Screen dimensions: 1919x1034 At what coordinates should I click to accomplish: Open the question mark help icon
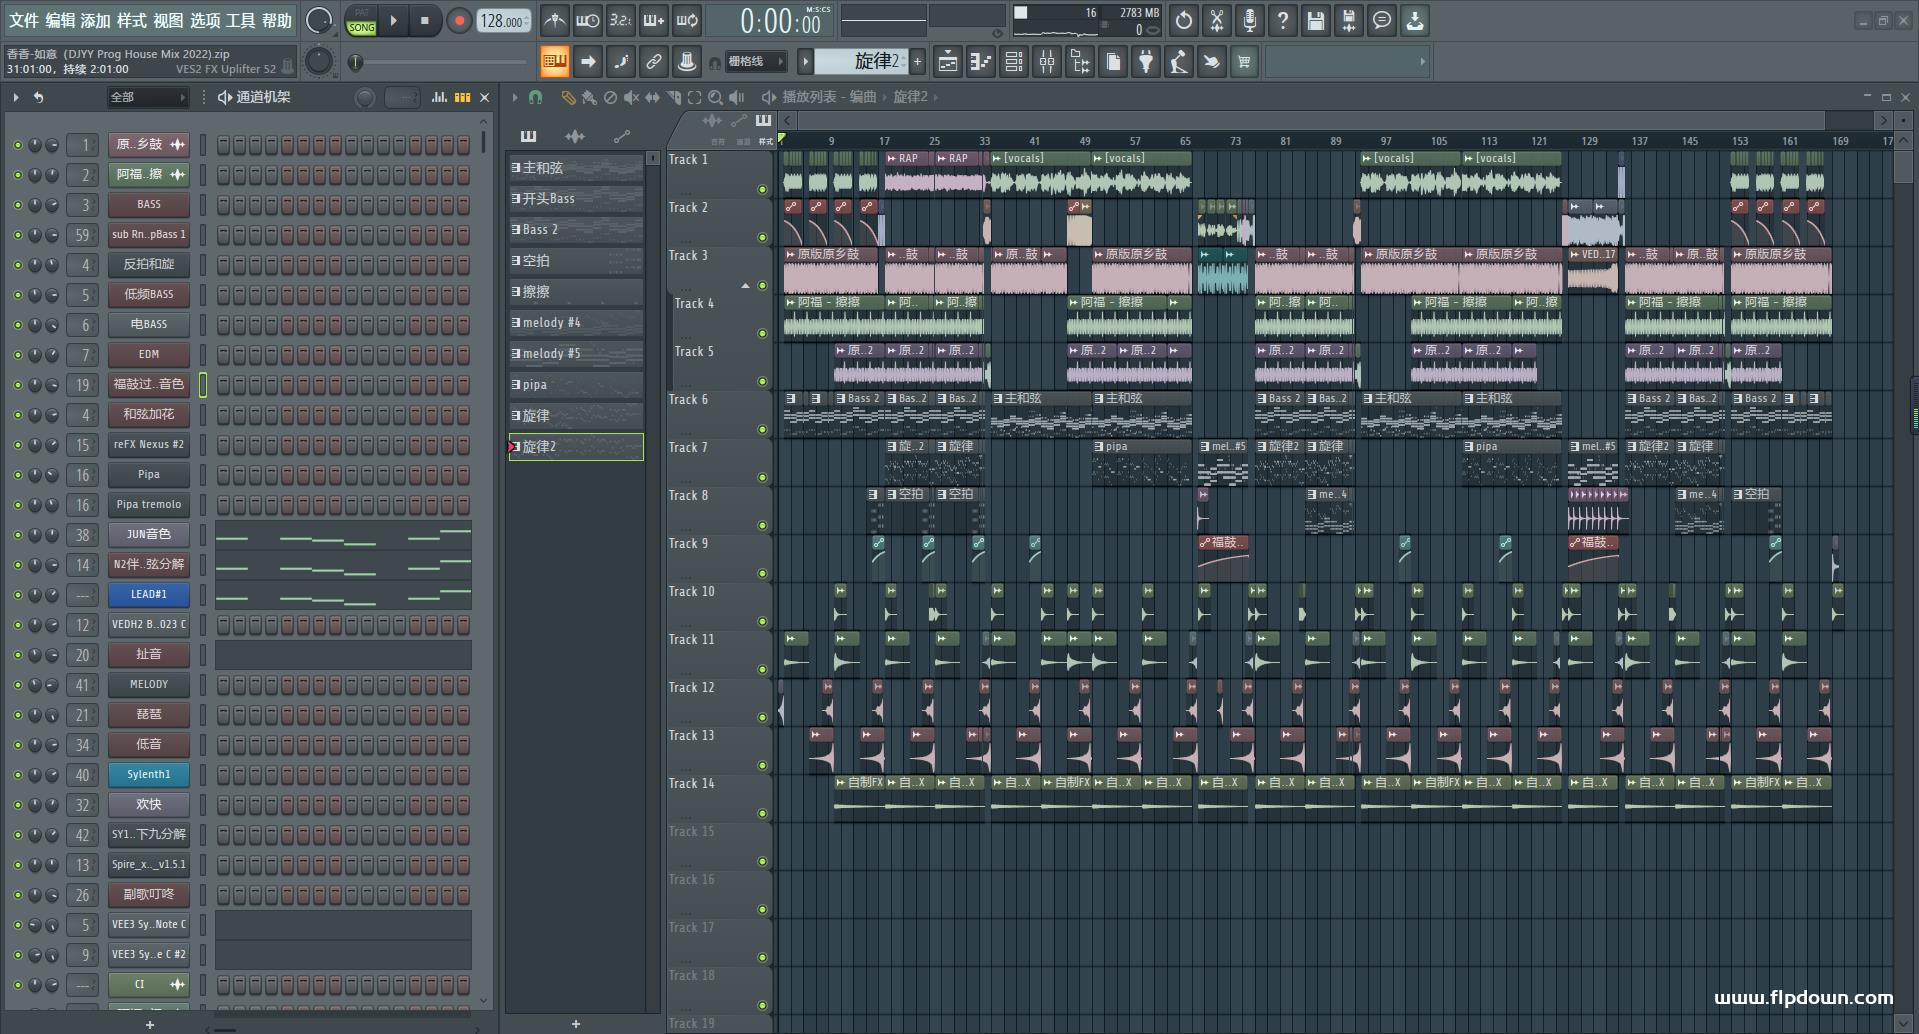1283,21
